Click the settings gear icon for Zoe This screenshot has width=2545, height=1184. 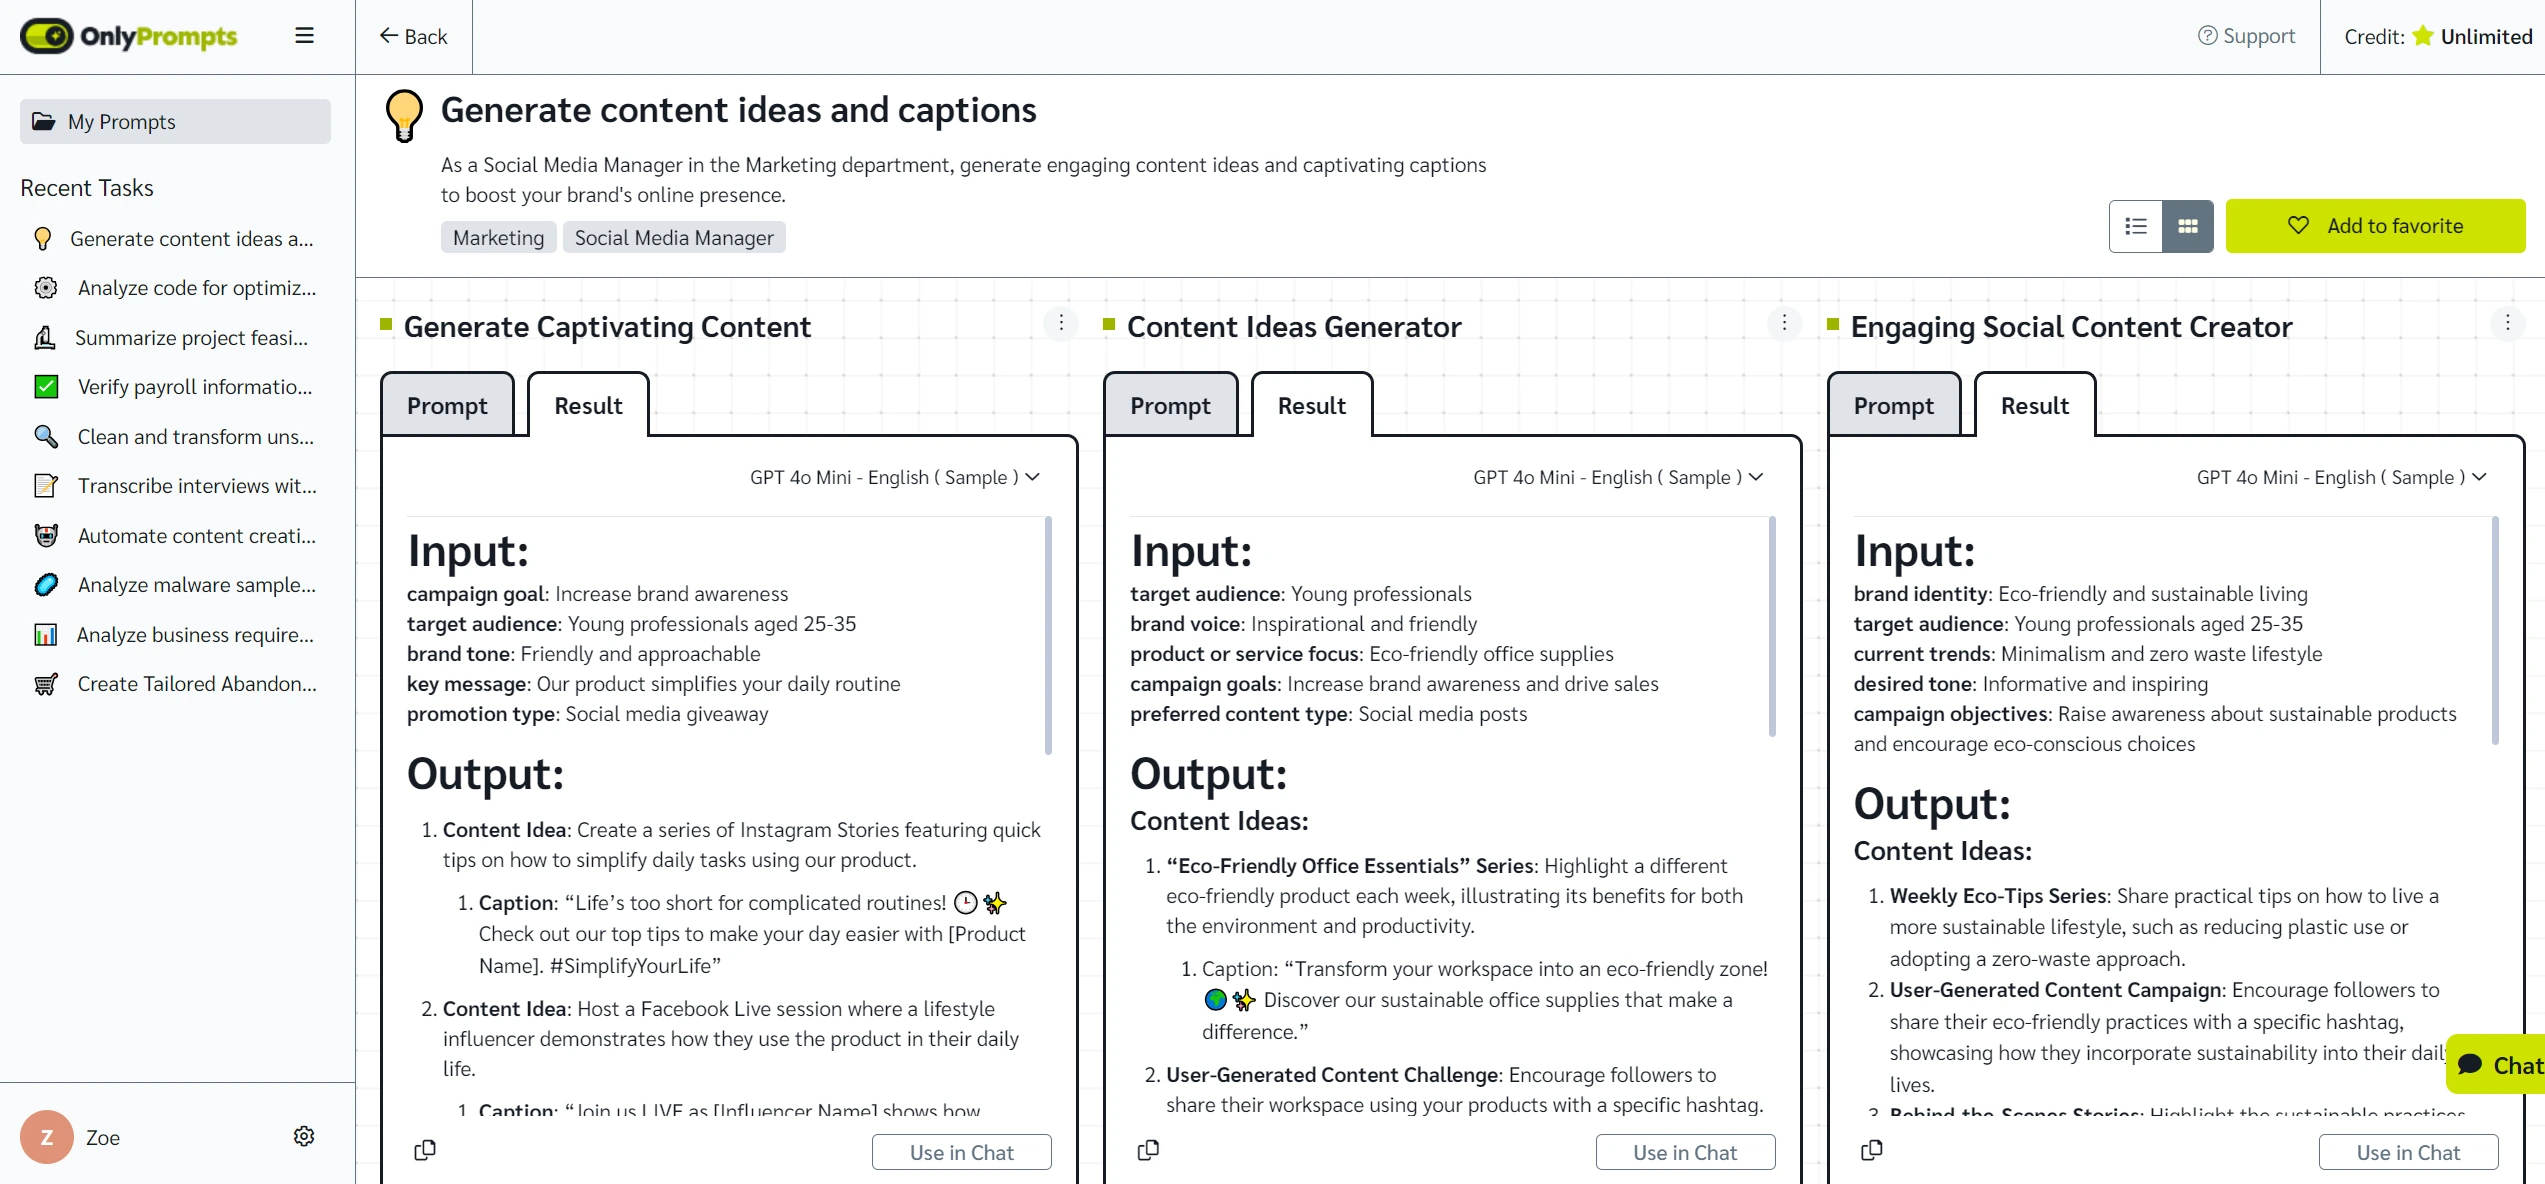(304, 1137)
